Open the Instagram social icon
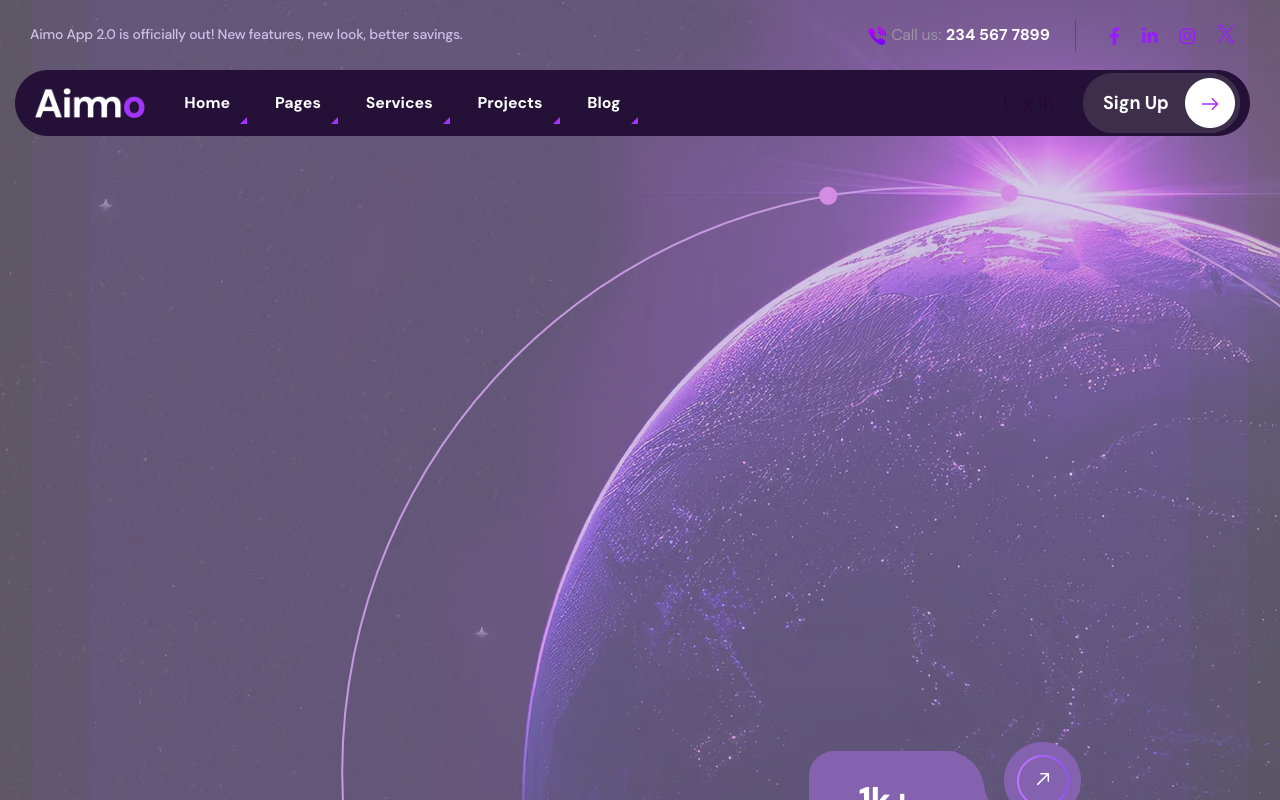The height and width of the screenshot is (800, 1280). click(x=1187, y=36)
